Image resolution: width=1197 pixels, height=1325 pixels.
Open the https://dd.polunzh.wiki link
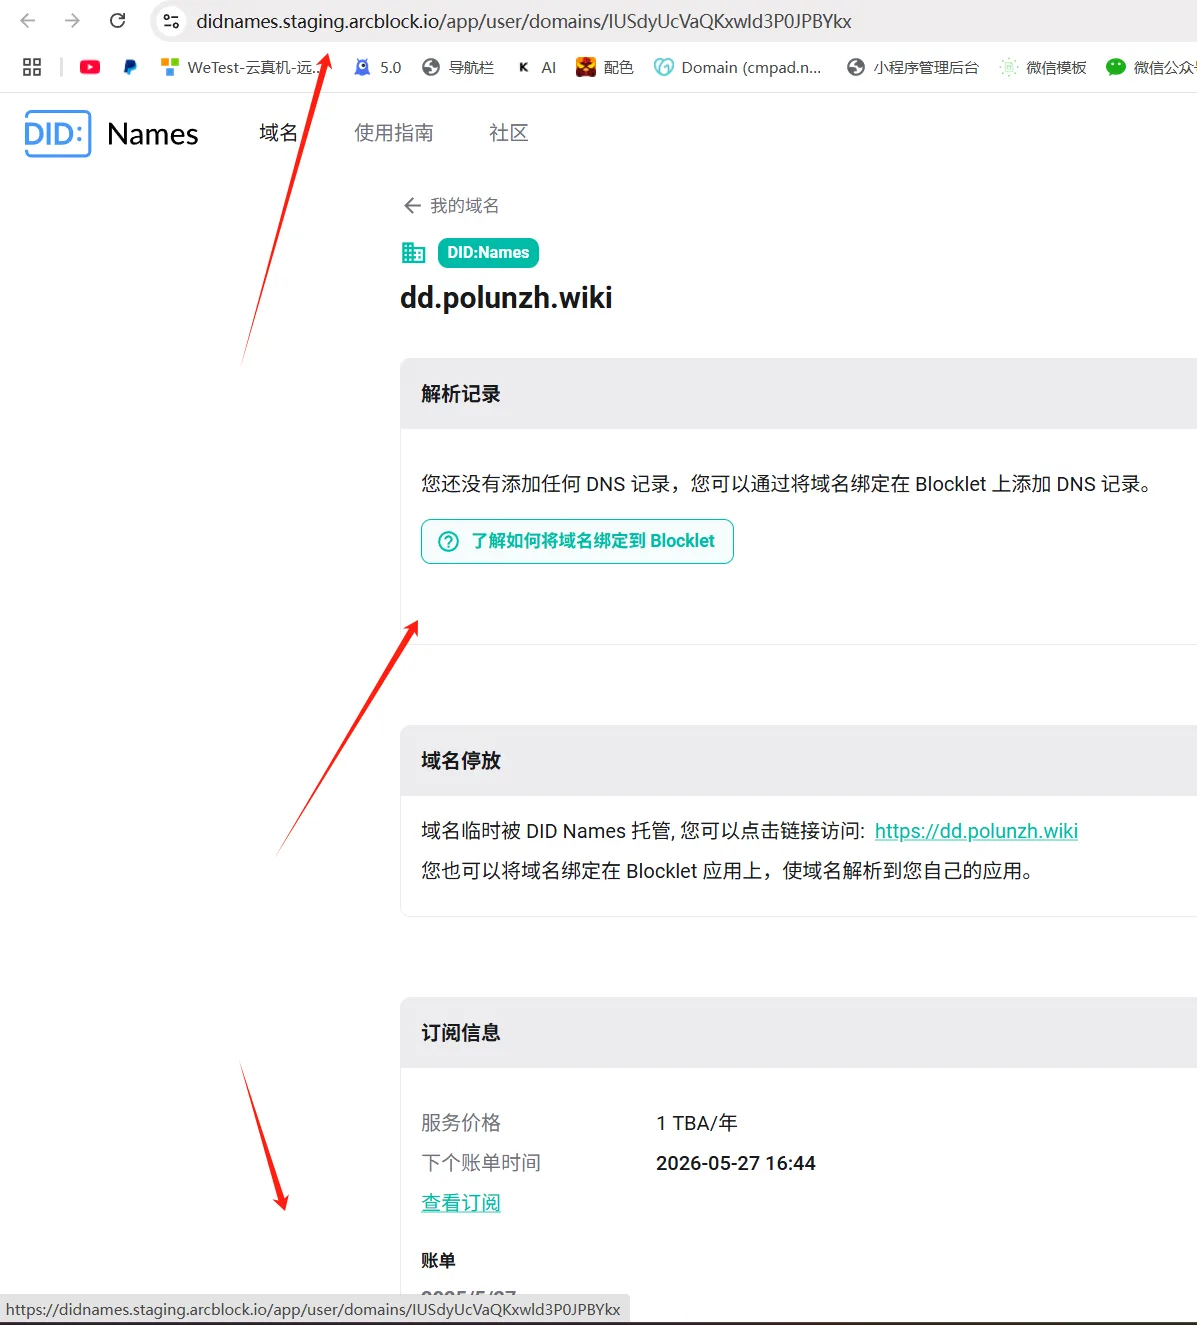(976, 831)
